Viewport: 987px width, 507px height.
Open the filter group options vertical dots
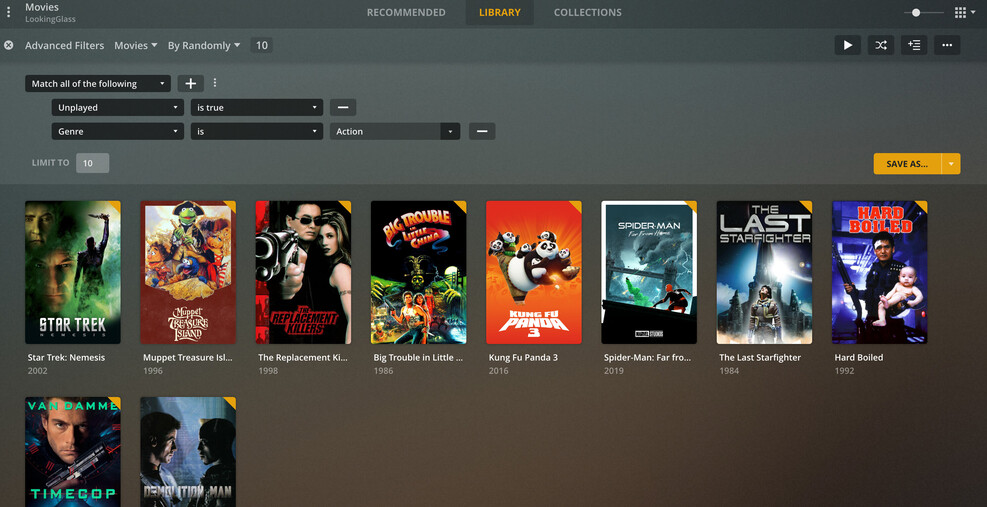pos(215,83)
